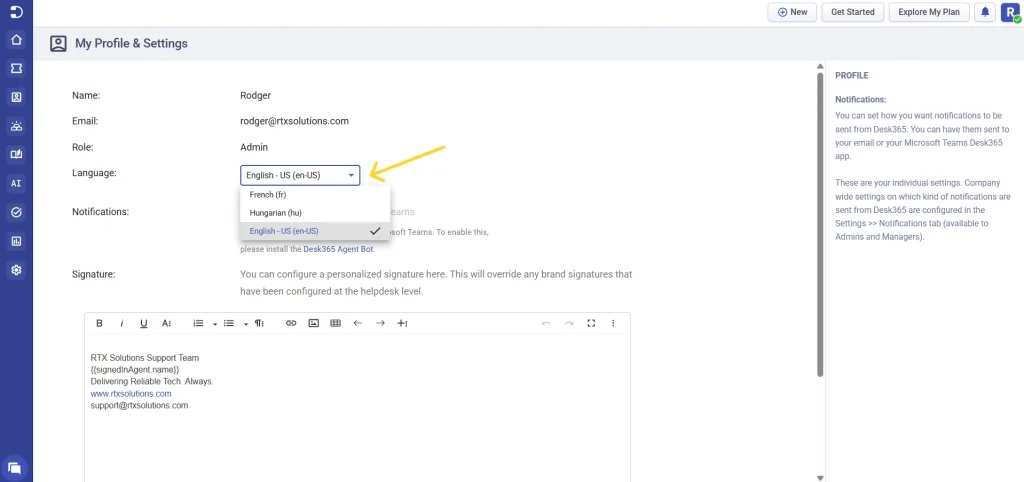The height and width of the screenshot is (482, 1024).
Task: Click the name value Rodger
Action: (x=255, y=95)
